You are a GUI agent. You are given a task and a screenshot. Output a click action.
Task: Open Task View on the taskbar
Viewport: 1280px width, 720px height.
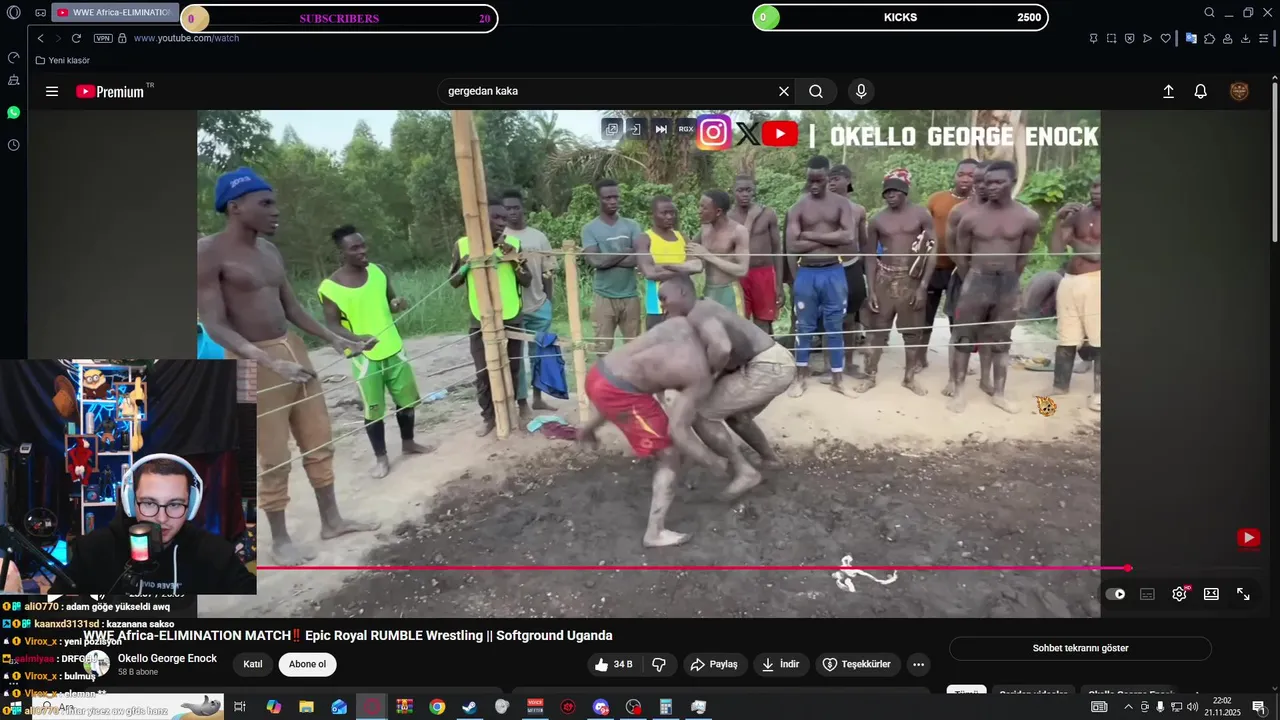[x=240, y=707]
